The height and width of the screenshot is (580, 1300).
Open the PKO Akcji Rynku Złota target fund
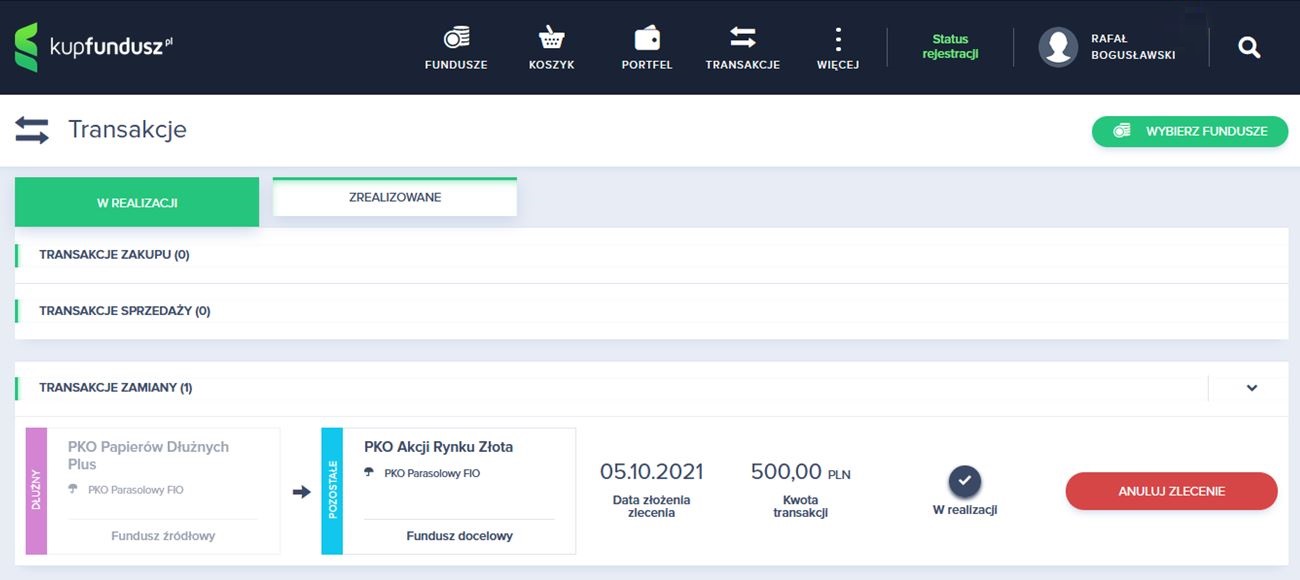point(438,447)
